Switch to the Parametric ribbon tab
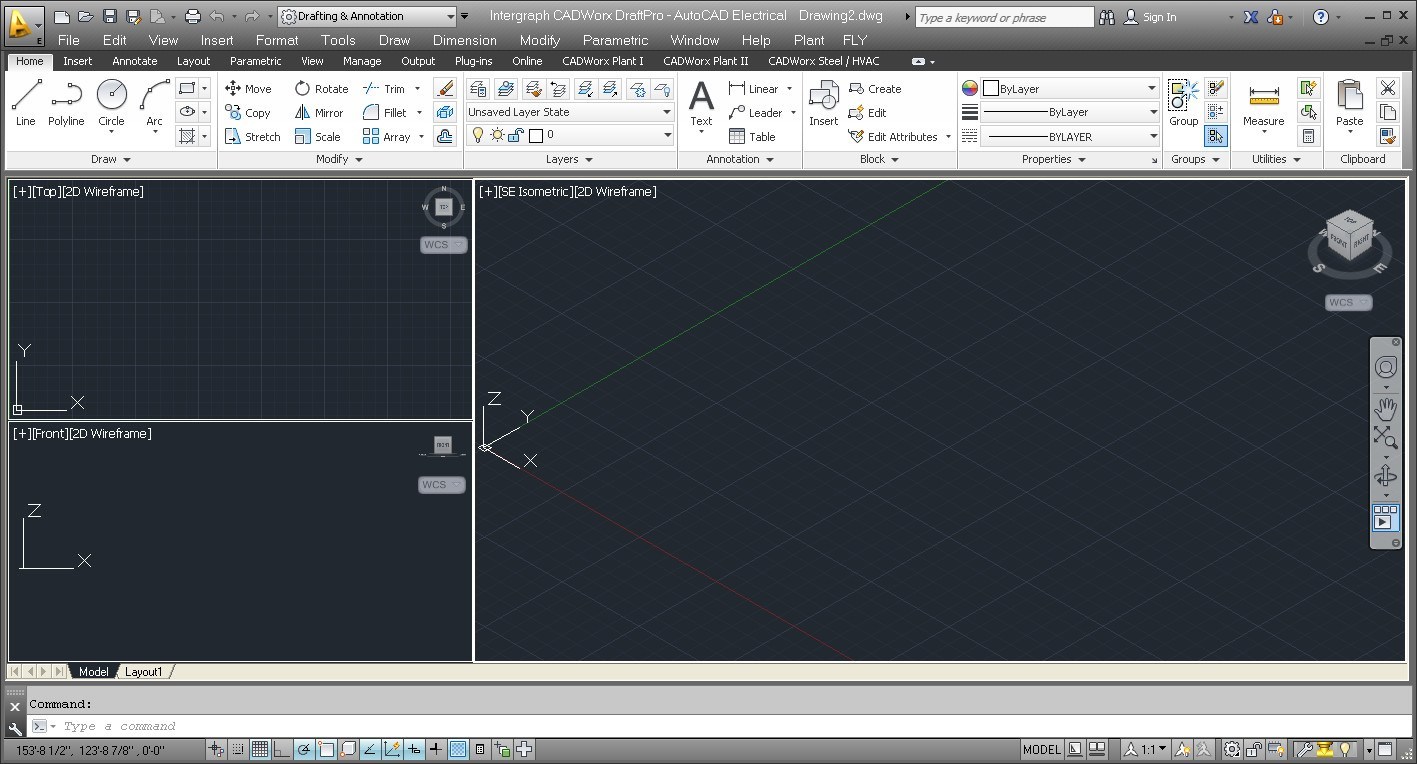 [x=255, y=61]
